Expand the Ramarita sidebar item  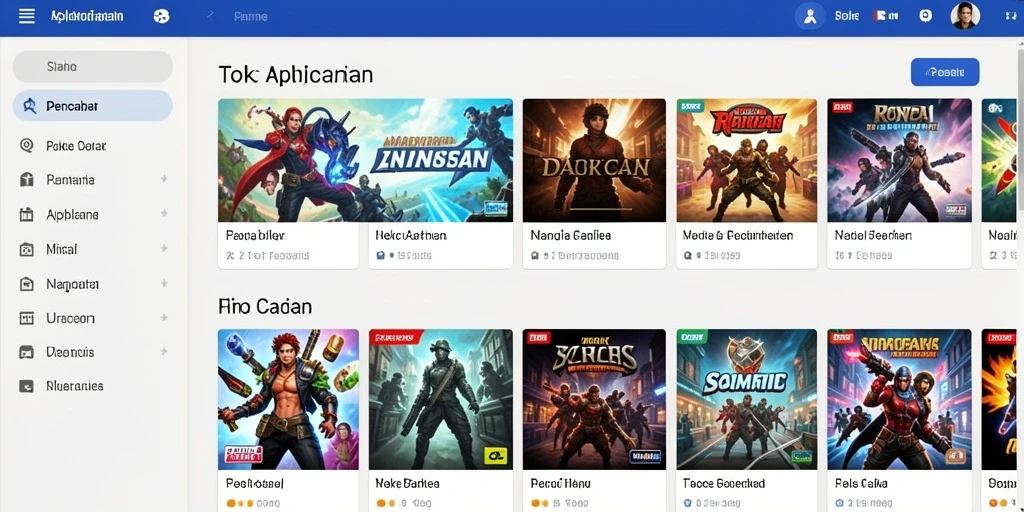tap(164, 179)
